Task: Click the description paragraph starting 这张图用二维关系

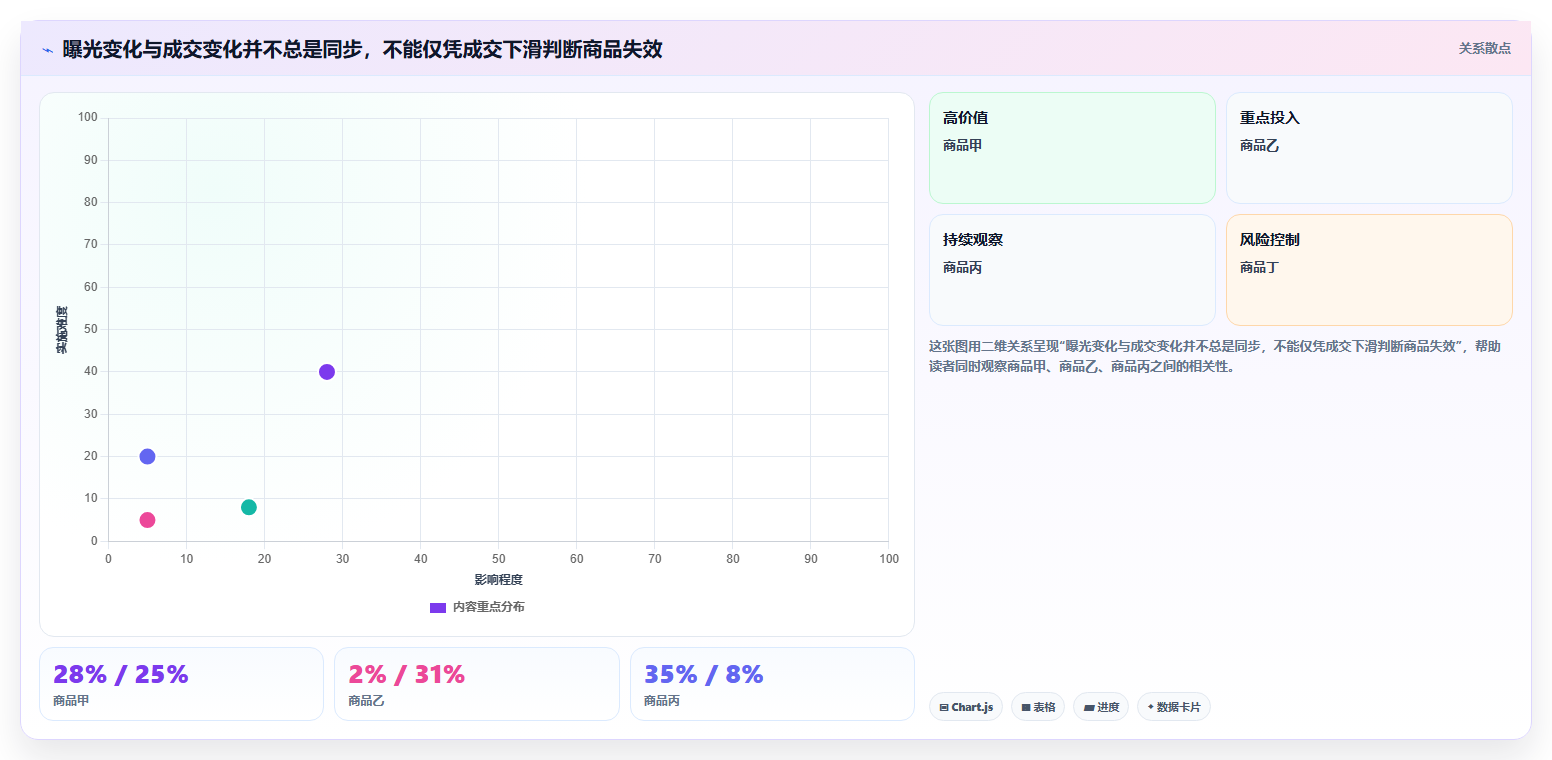Action: (x=1215, y=356)
